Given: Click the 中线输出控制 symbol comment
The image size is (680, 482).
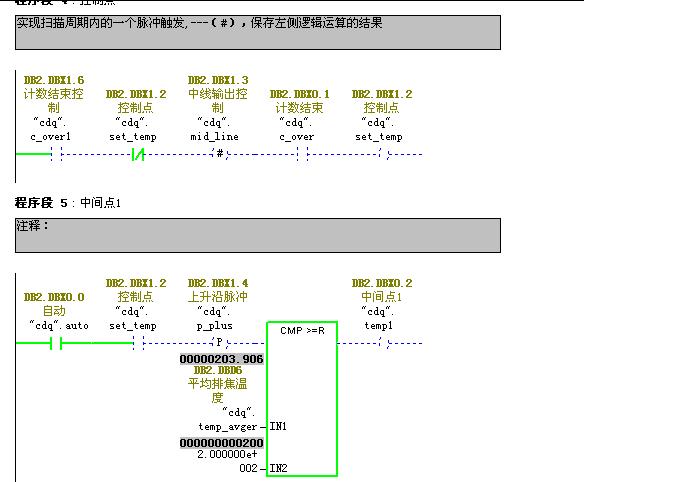Looking at the screenshot, I should 218,100.
